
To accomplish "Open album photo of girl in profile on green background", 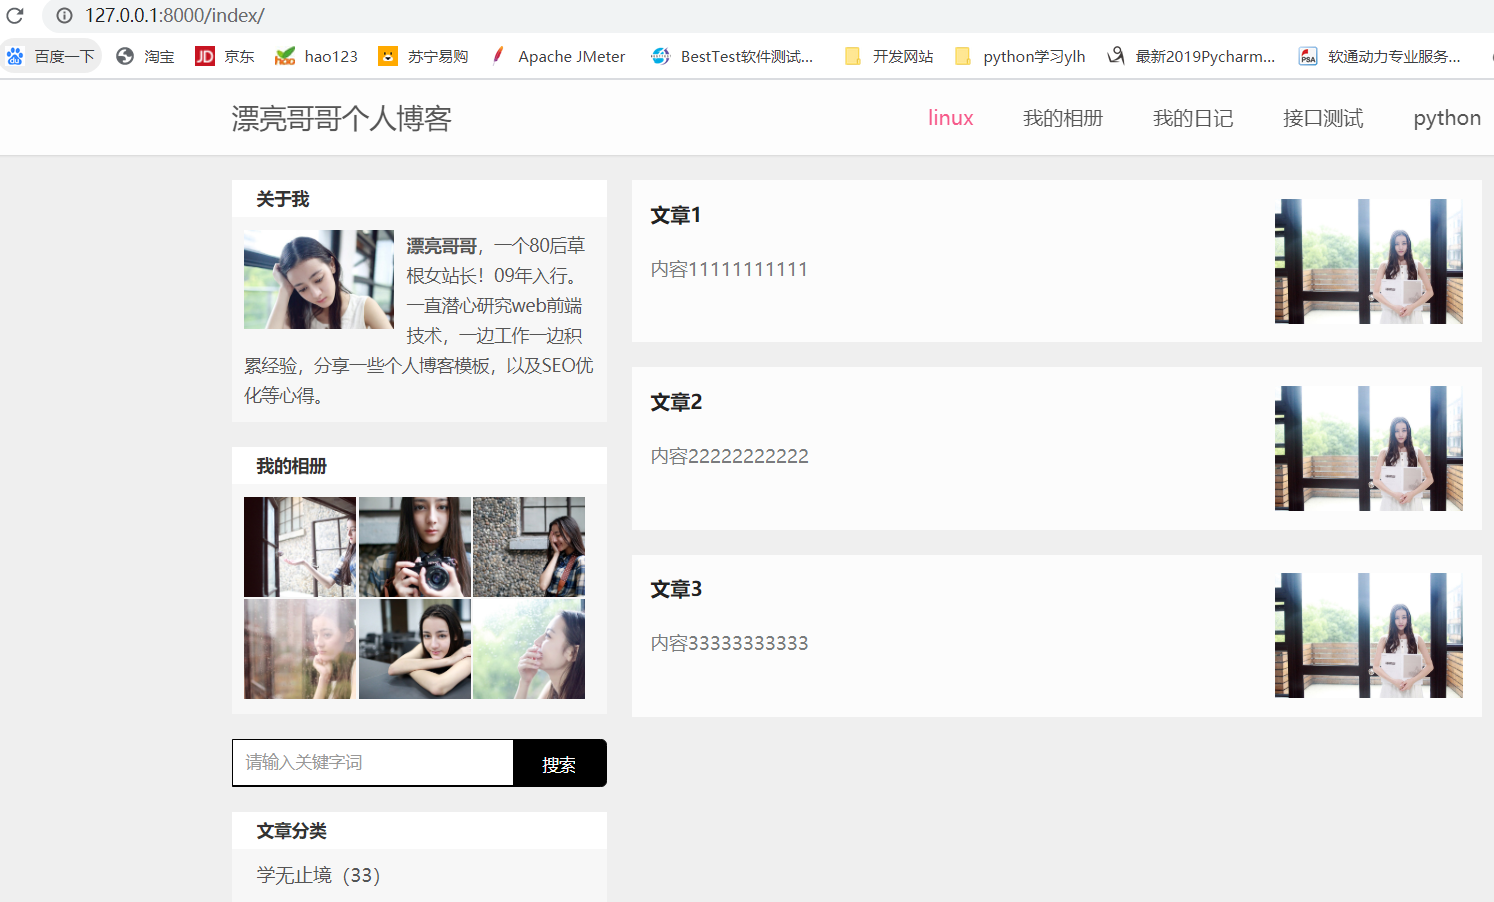I will 529,649.
